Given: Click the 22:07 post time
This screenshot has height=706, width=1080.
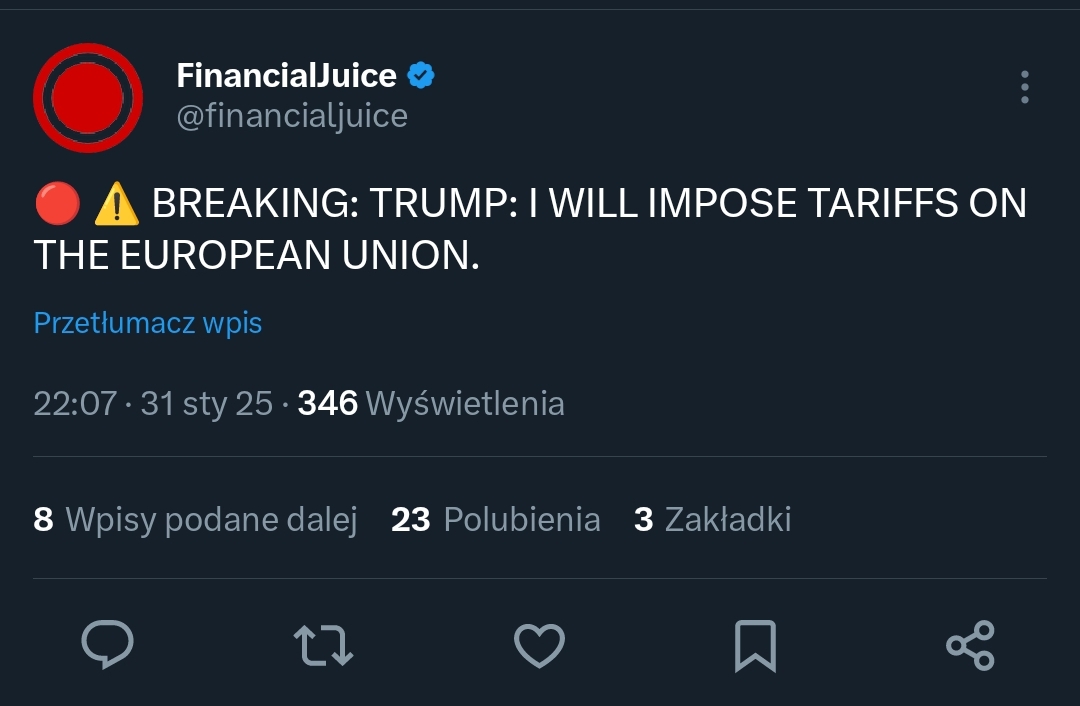Looking at the screenshot, I should (x=75, y=403).
